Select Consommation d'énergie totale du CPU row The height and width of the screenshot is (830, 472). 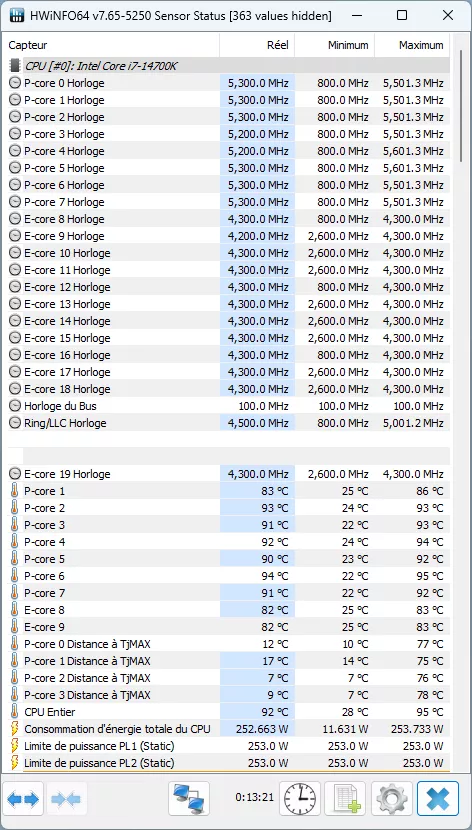[x=229, y=729]
